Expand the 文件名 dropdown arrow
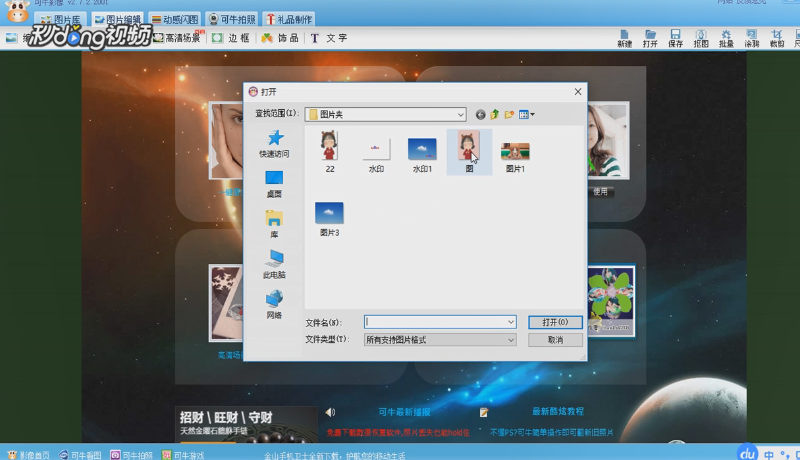 [x=511, y=322]
